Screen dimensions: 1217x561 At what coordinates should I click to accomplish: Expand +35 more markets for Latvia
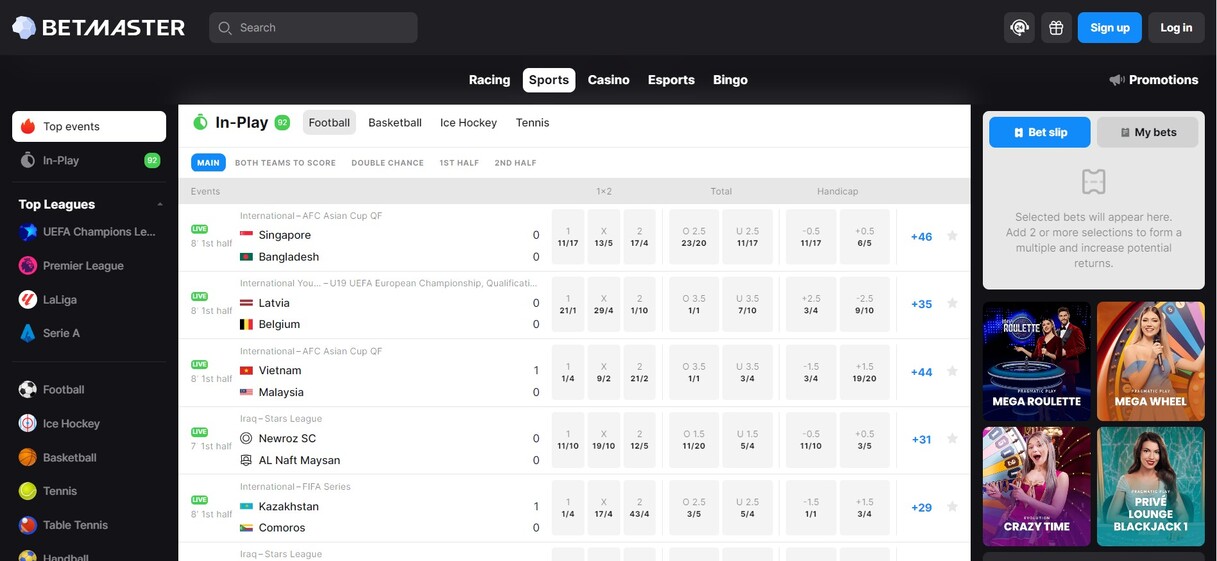click(921, 304)
